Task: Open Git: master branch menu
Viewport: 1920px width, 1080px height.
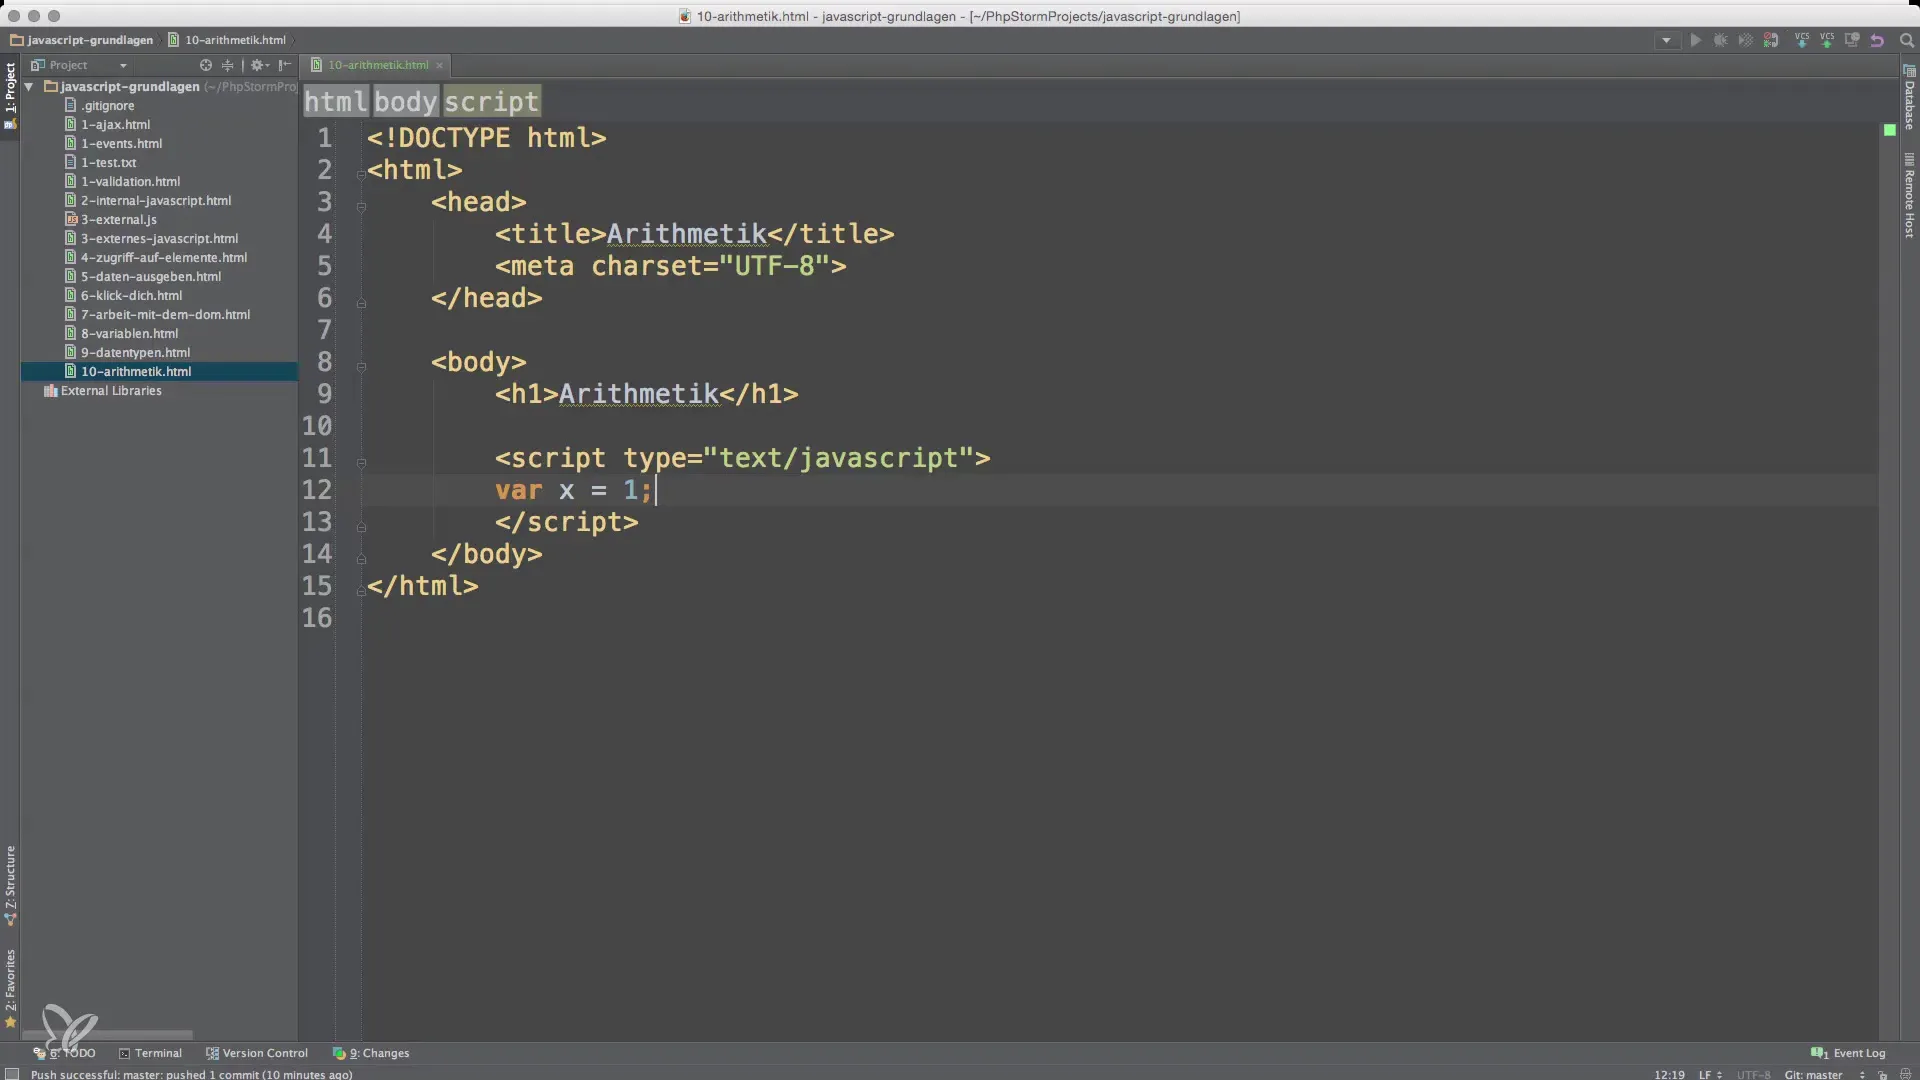Action: coord(1823,1074)
